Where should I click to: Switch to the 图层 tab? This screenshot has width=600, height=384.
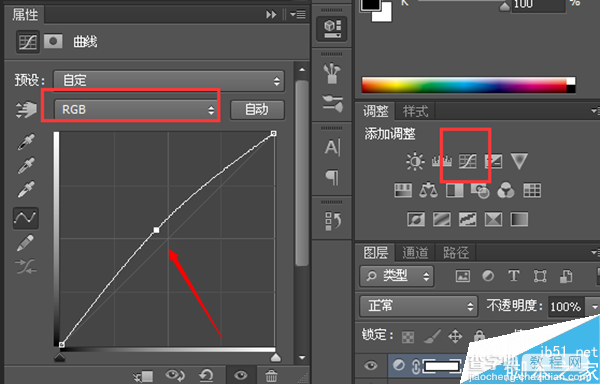375,252
